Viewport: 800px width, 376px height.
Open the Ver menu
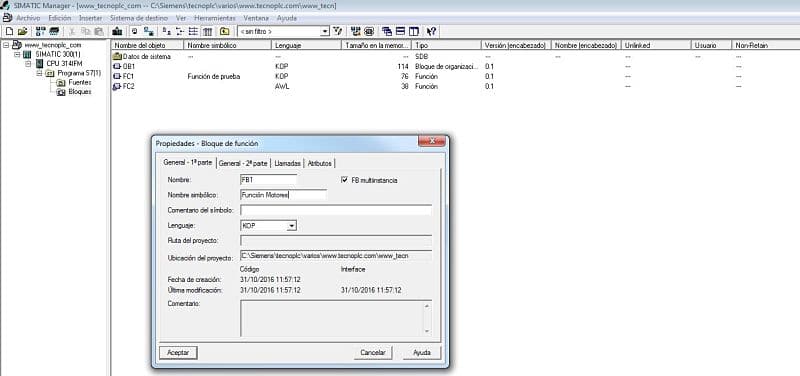click(181, 18)
